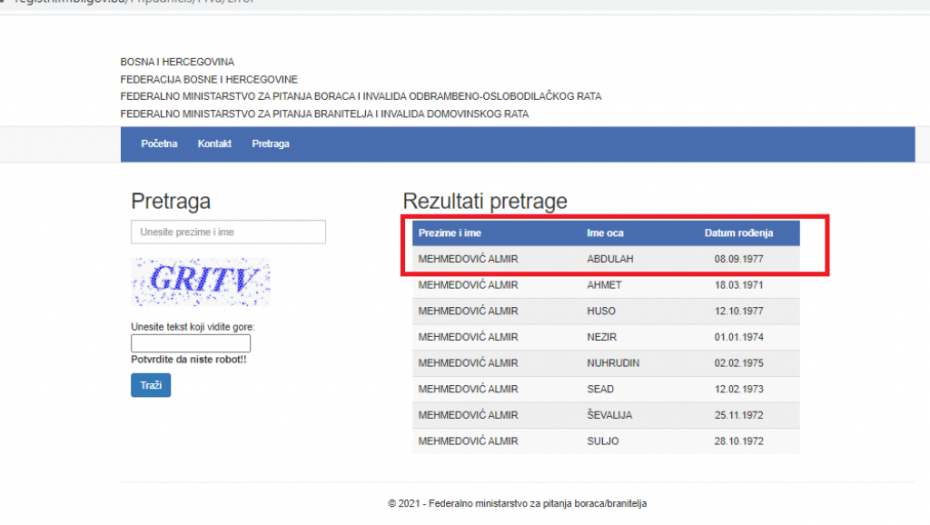This screenshot has height=525, width=930.
Task: Click the 'Prezime i ime' column header
Action: click(450, 233)
